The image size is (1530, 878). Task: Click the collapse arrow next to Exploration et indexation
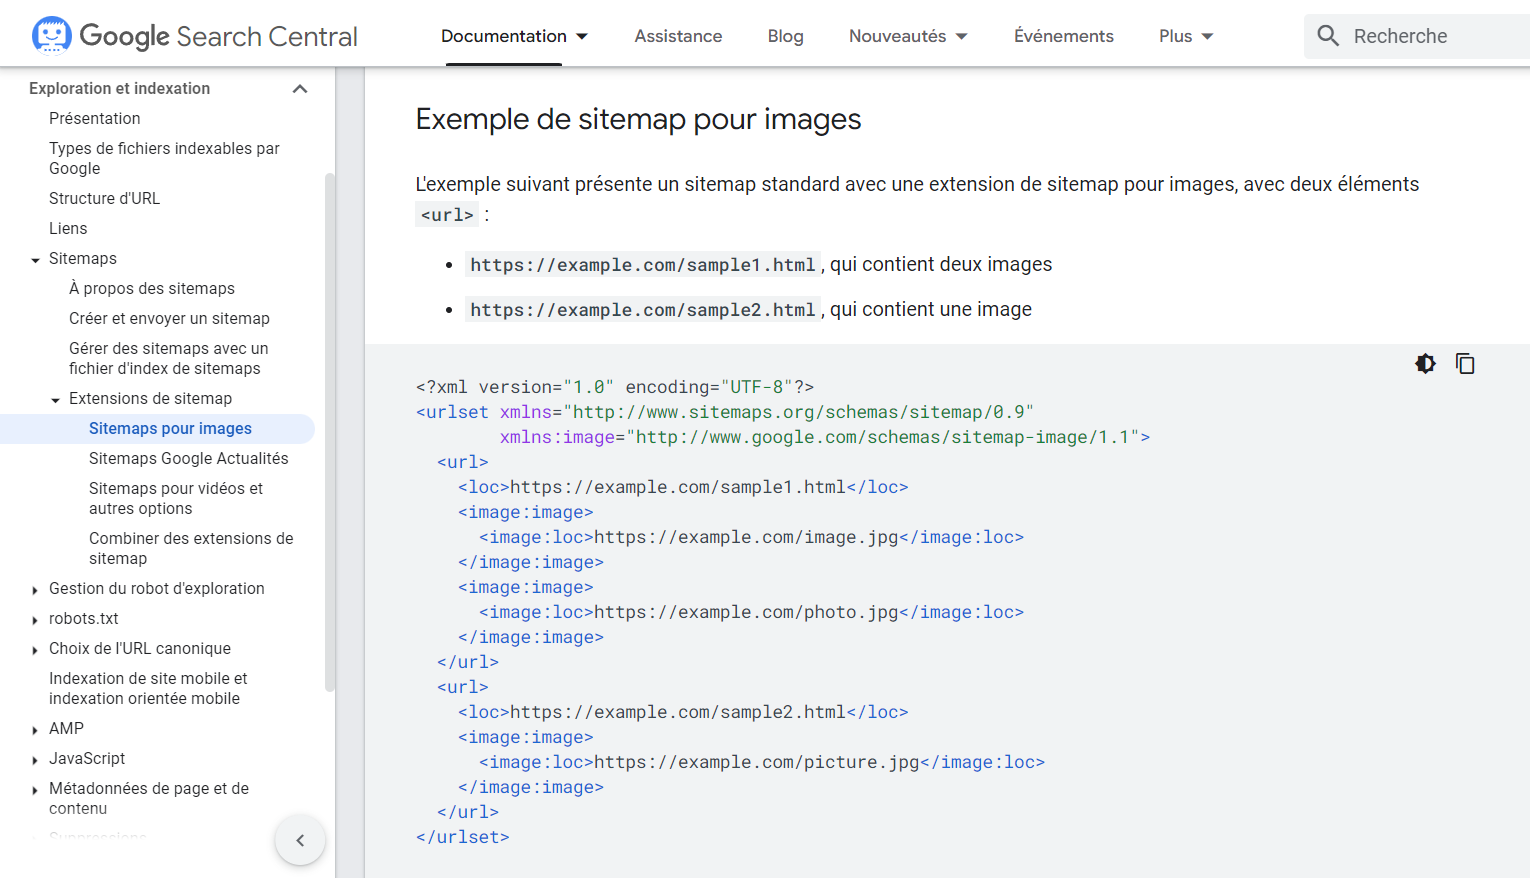pyautogui.click(x=299, y=88)
